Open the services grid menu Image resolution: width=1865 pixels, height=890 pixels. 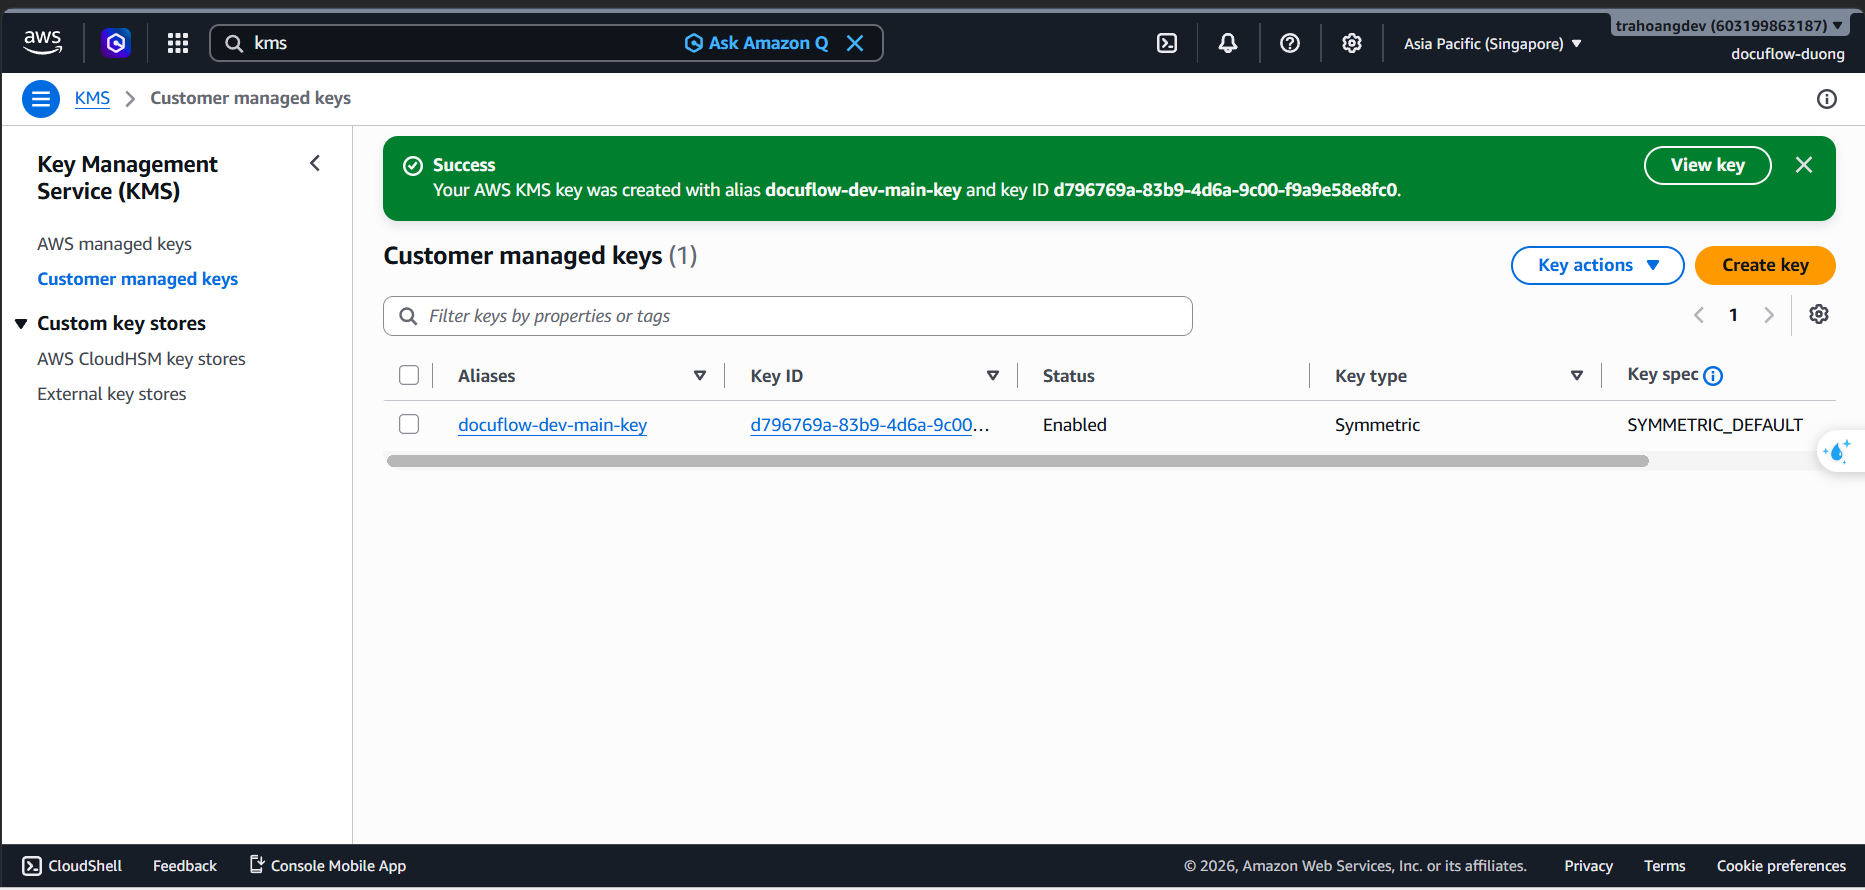(178, 43)
